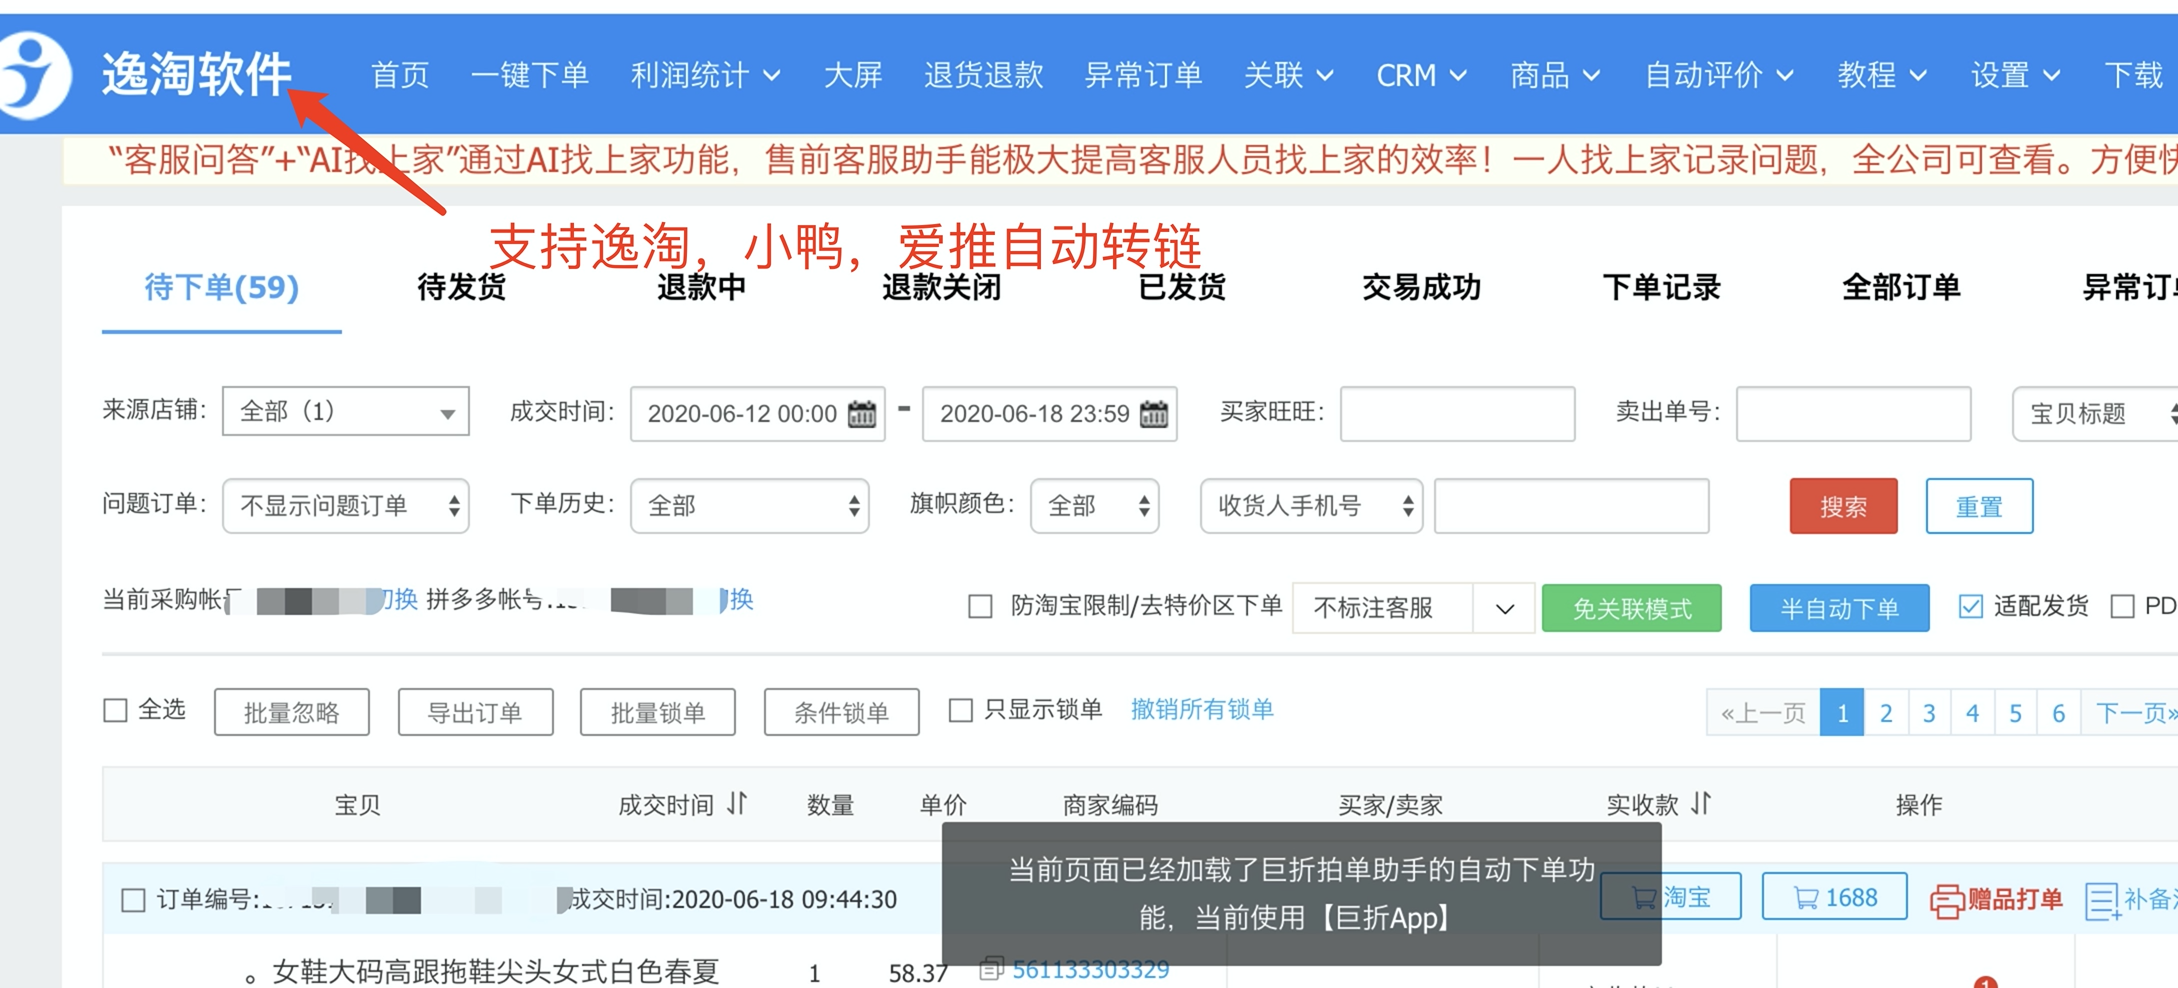
Task: Click 批量锁单 button
Action: pyautogui.click(x=658, y=712)
